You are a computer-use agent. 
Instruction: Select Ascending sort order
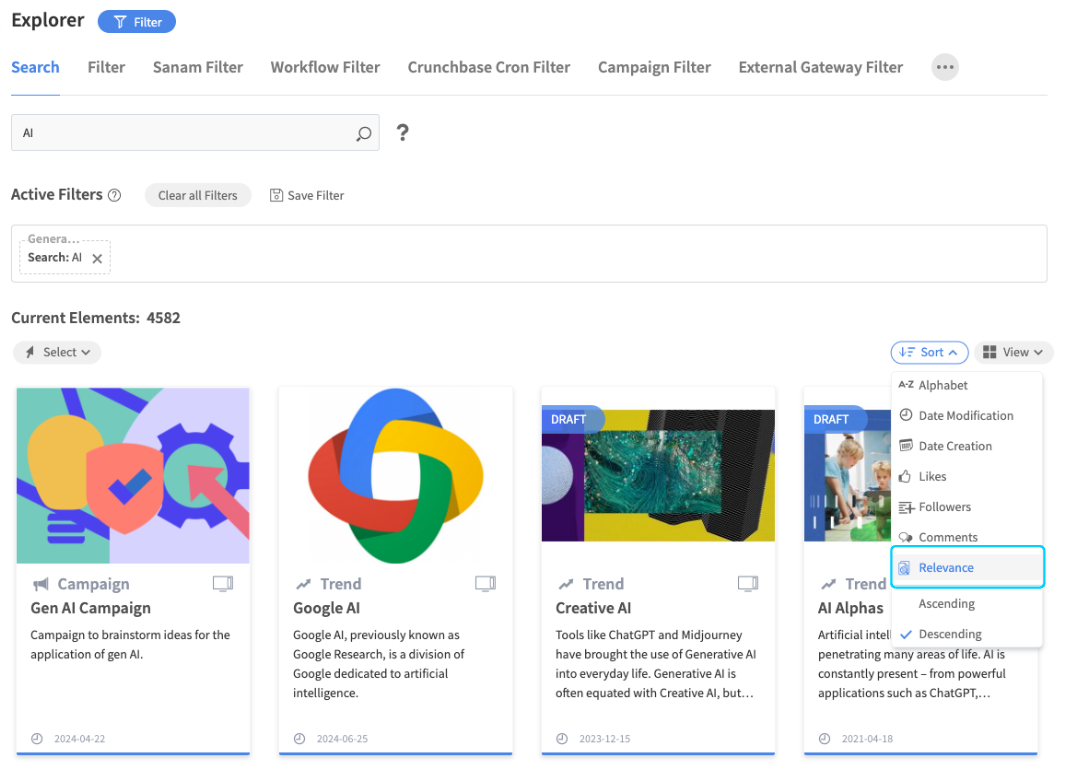pos(946,604)
